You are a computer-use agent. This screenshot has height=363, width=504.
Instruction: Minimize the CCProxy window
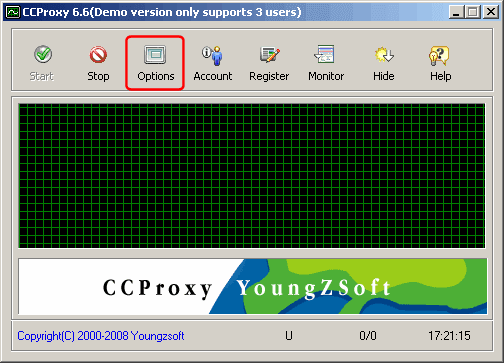(457, 12)
